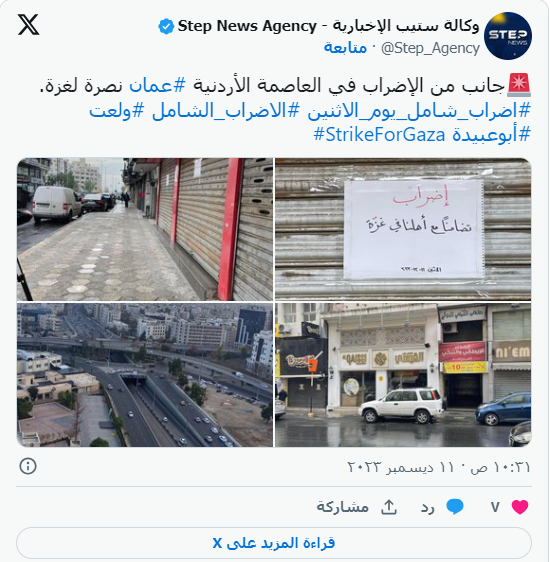Open the X logo link
Viewport: 550px width, 562px height.
(x=29, y=25)
